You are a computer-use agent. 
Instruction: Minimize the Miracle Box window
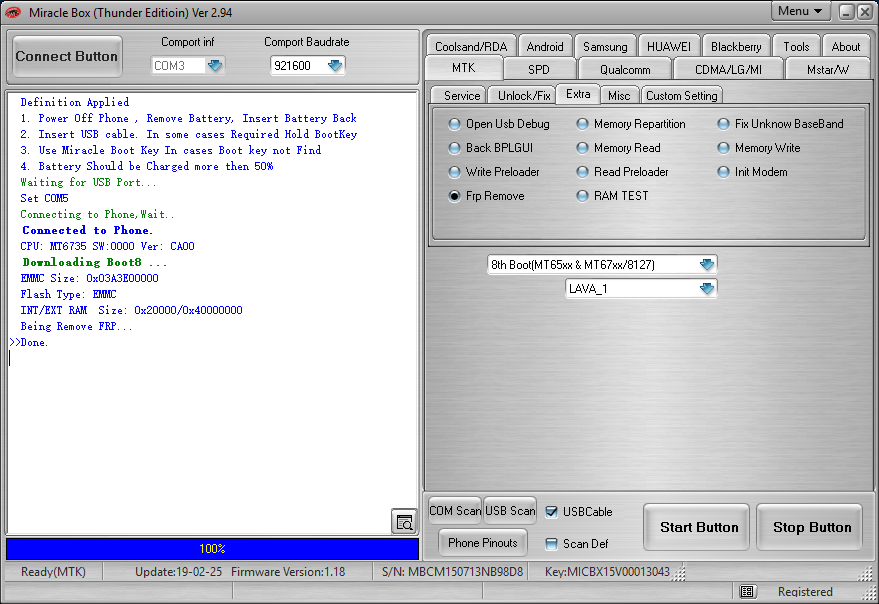[846, 12]
